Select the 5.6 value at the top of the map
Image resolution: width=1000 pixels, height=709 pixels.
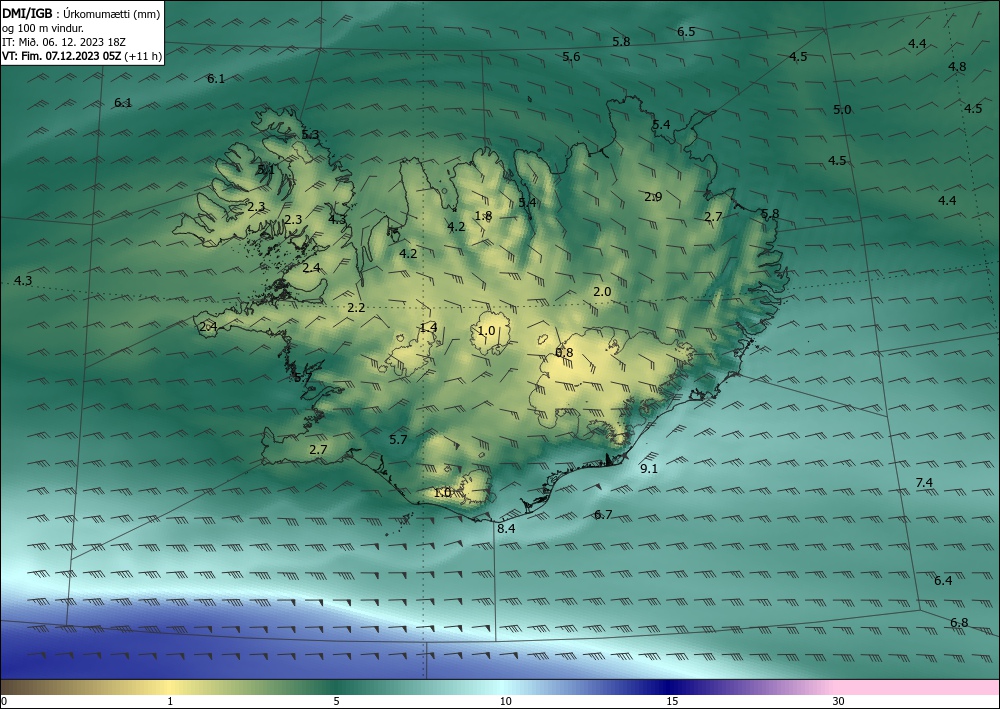[x=571, y=57]
